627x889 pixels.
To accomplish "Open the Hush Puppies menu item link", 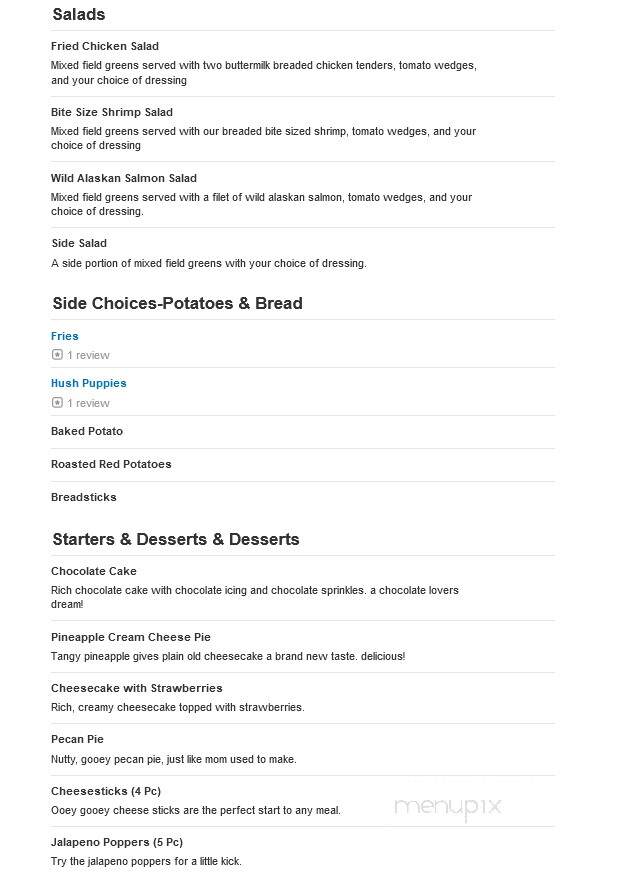I will pyautogui.click(x=88, y=383).
